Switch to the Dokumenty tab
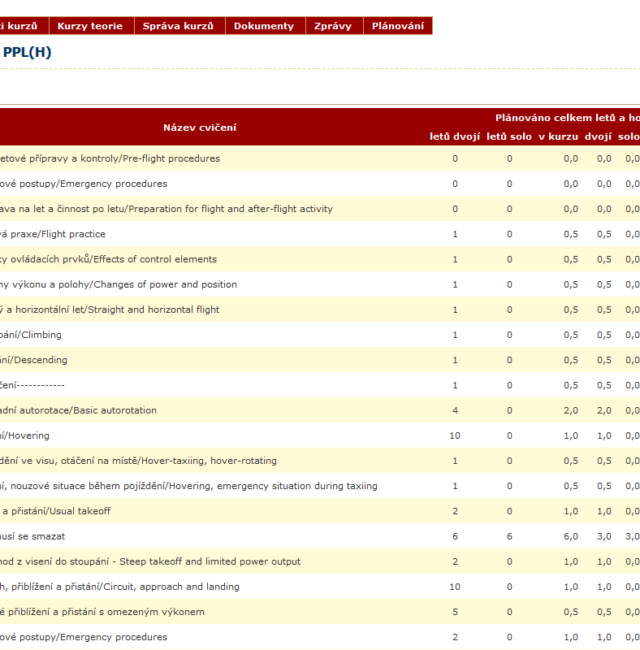This screenshot has height=650, width=640. coord(265,26)
